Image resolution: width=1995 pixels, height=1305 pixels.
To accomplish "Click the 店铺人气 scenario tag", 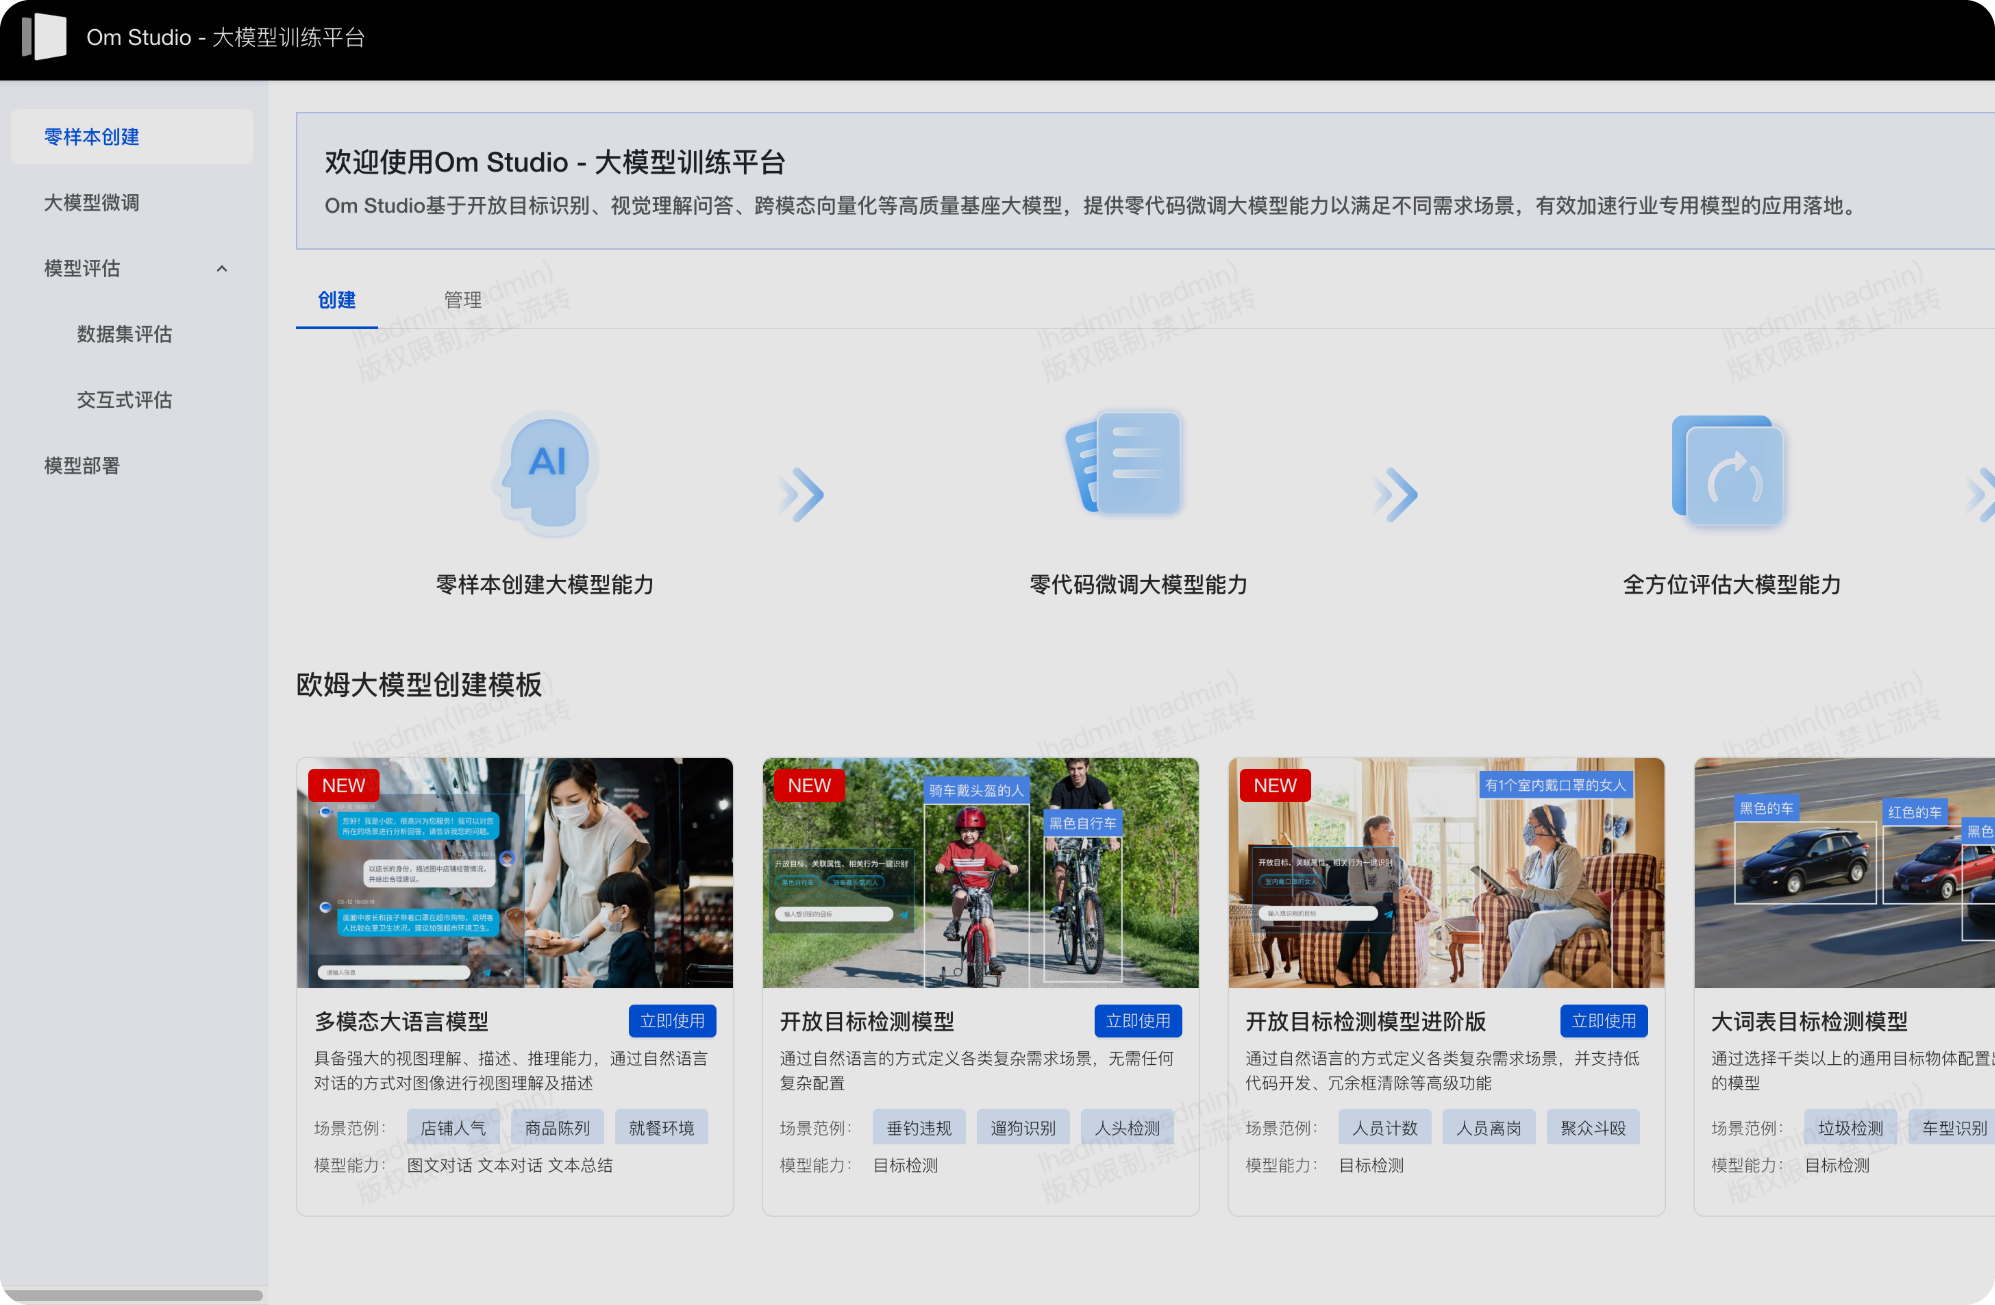I will click(x=454, y=1128).
